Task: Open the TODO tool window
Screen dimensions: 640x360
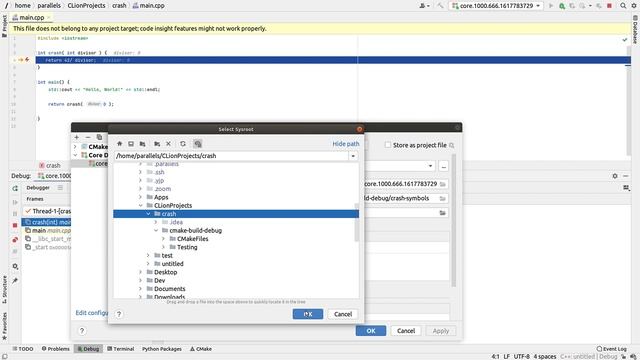Action: pos(22,349)
